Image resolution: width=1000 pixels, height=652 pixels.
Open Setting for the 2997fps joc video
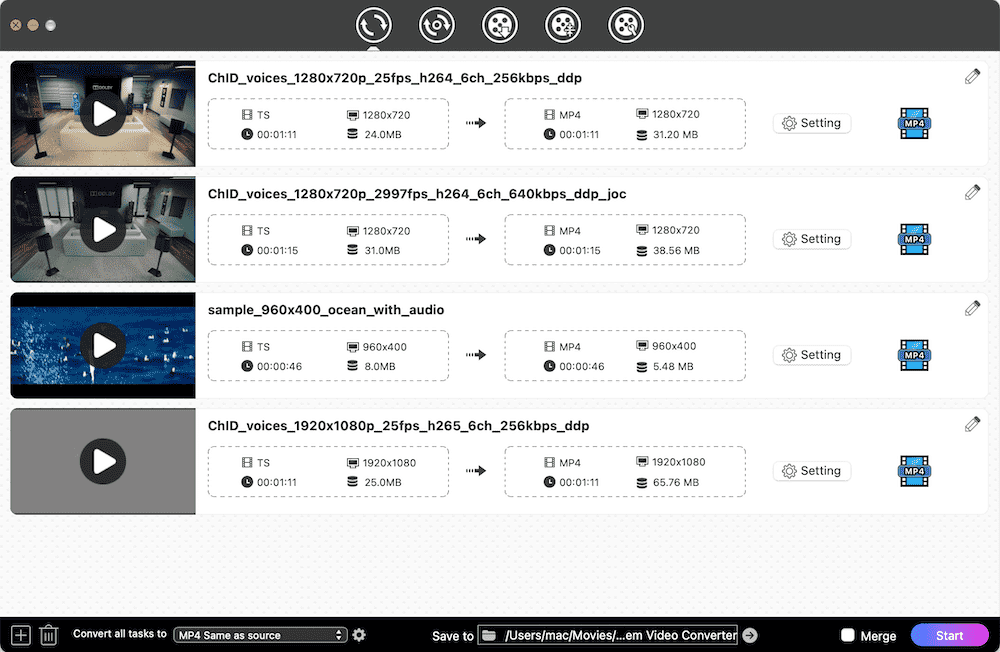tap(812, 239)
